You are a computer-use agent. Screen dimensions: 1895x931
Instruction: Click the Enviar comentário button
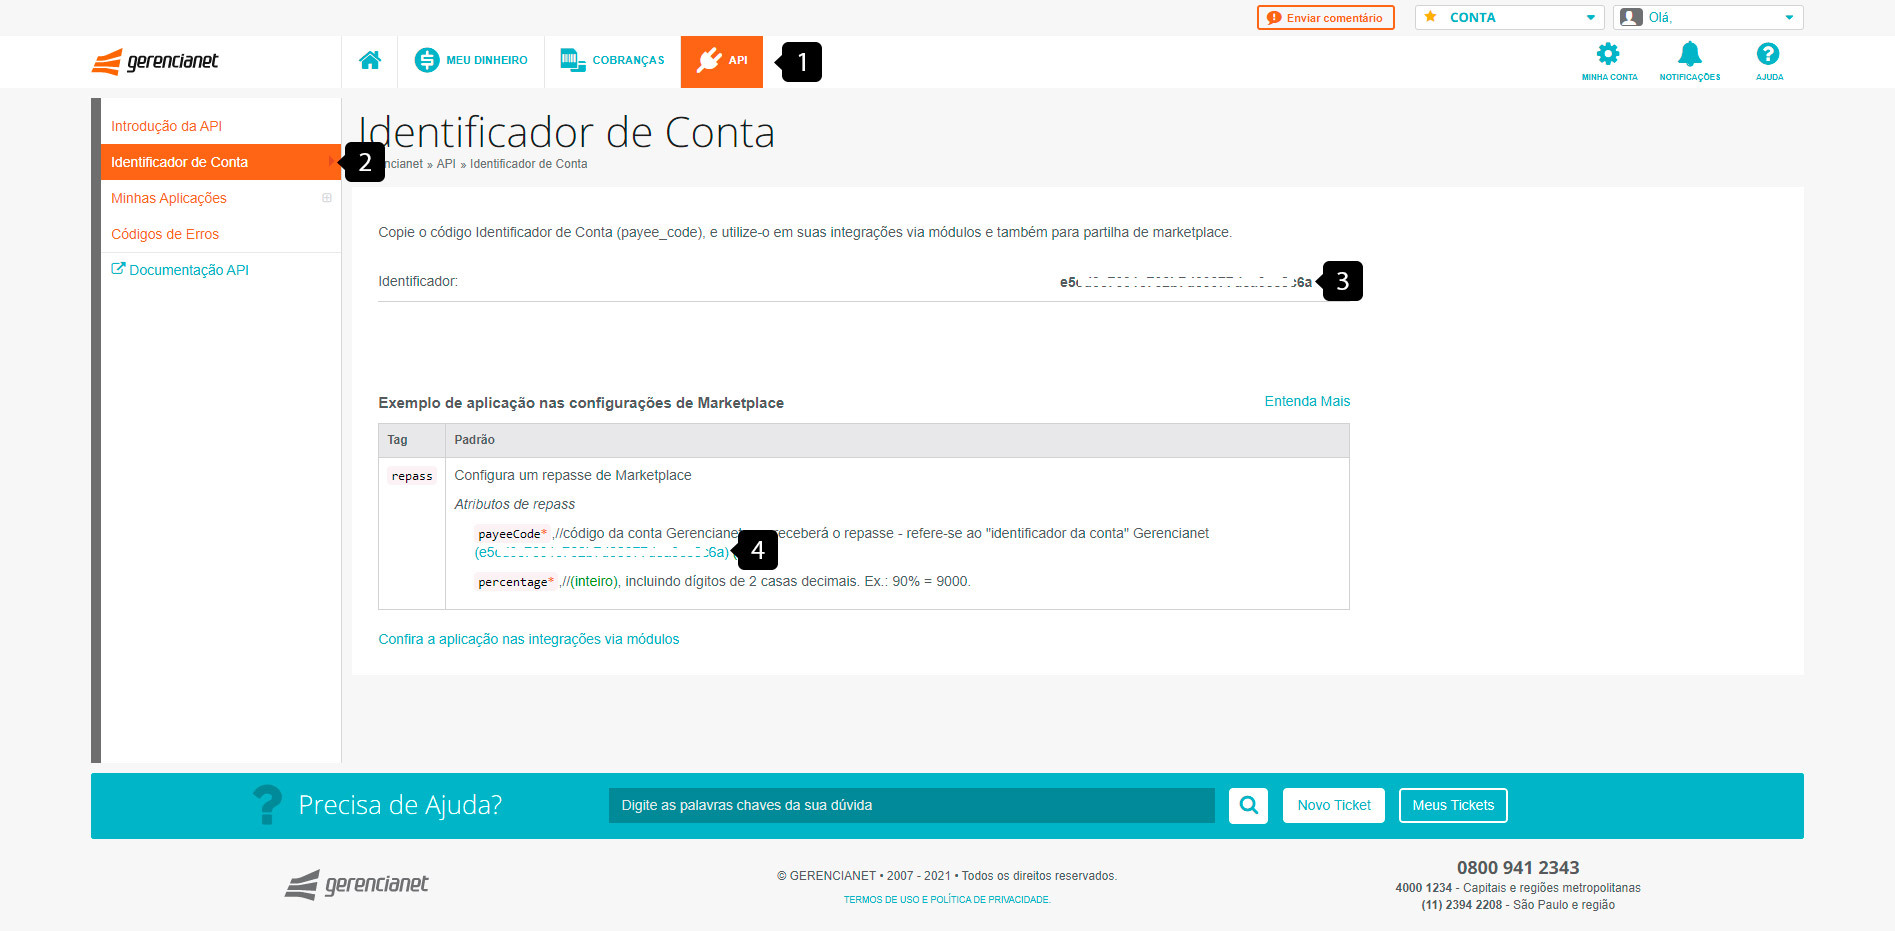pyautogui.click(x=1326, y=18)
